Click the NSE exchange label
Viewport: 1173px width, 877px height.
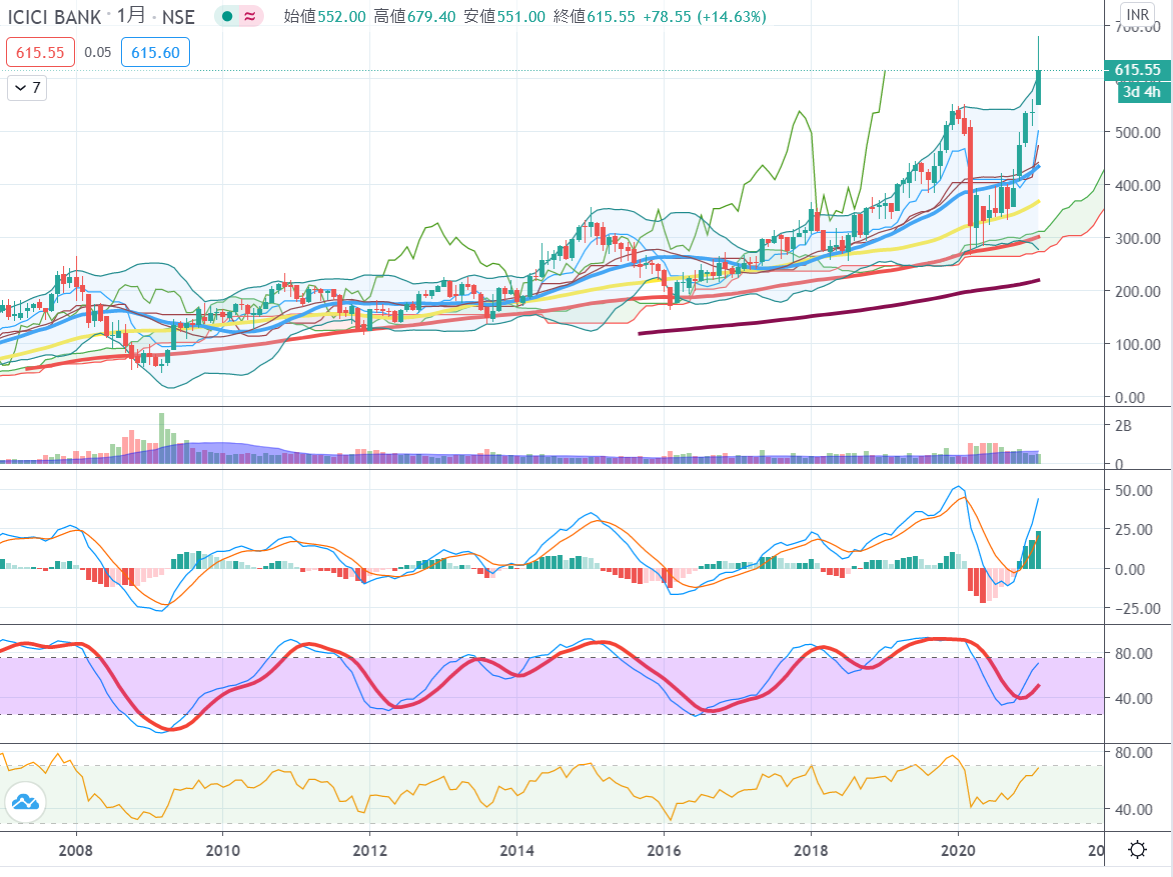click(178, 16)
